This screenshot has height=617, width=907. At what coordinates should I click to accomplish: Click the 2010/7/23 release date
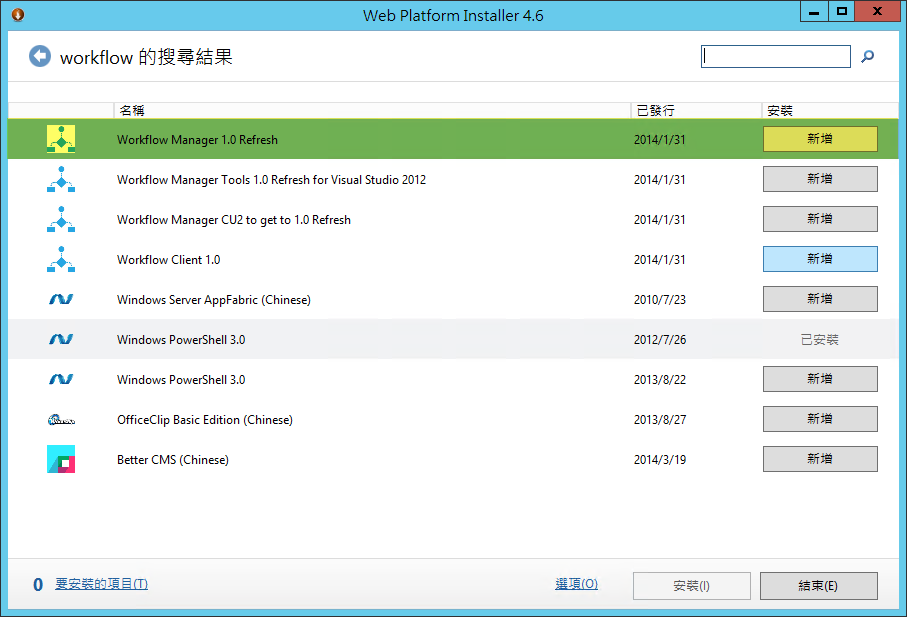[659, 300]
